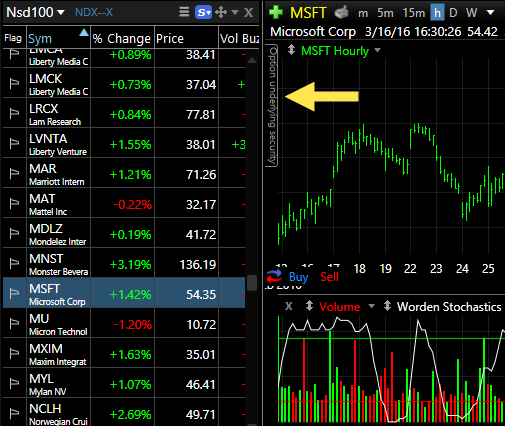The width and height of the screenshot is (505, 426).
Task: Click the flag icon for LVNTA
Action: click(14, 143)
